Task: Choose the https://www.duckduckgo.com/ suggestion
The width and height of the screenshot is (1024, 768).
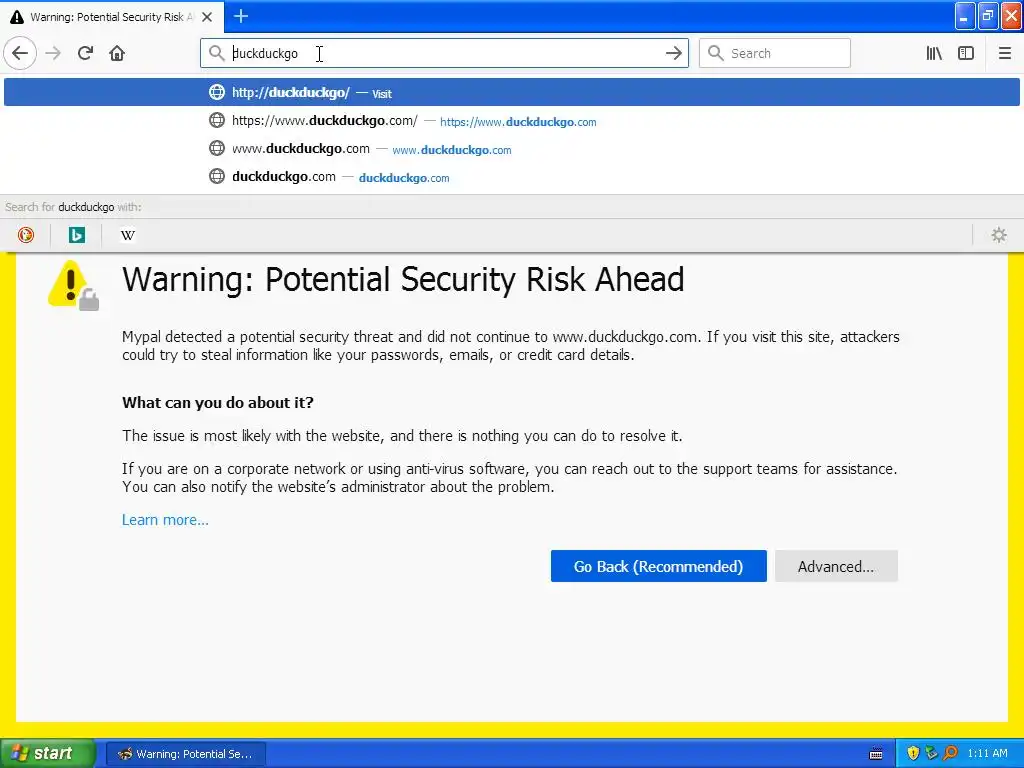Action: (x=512, y=121)
